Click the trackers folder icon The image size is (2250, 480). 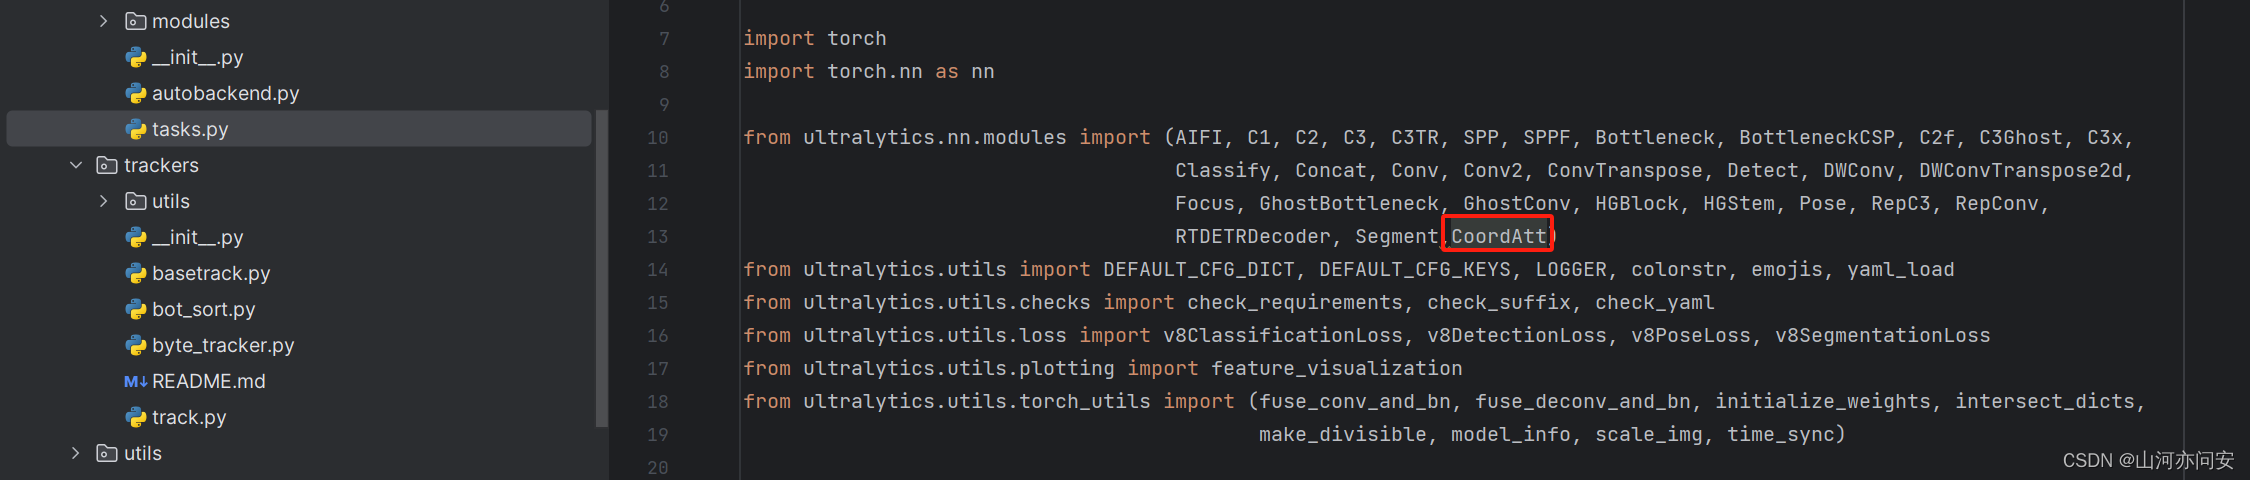click(x=107, y=165)
